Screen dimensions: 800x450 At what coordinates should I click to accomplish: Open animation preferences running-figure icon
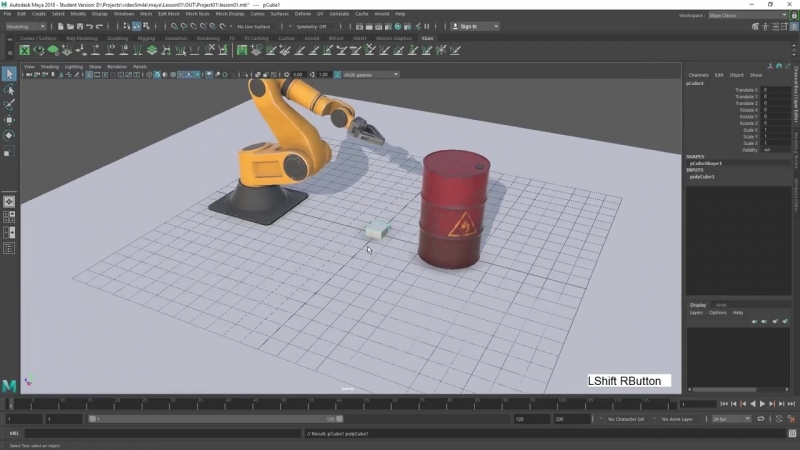(x=791, y=419)
